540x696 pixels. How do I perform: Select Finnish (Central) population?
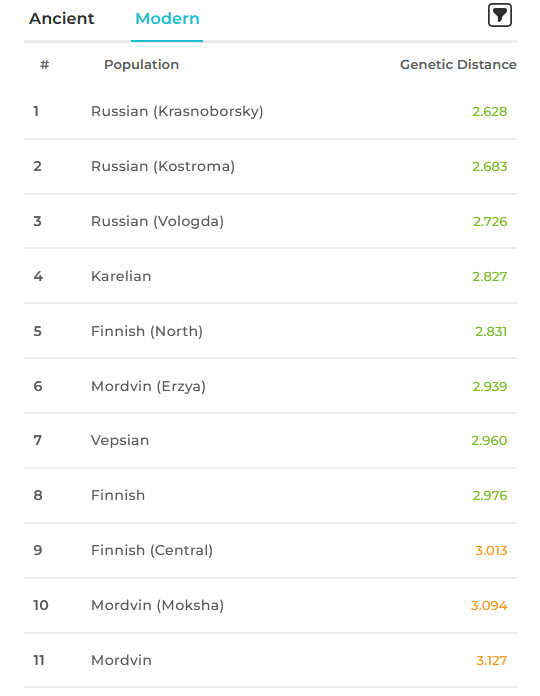pyautogui.click(x=270, y=550)
